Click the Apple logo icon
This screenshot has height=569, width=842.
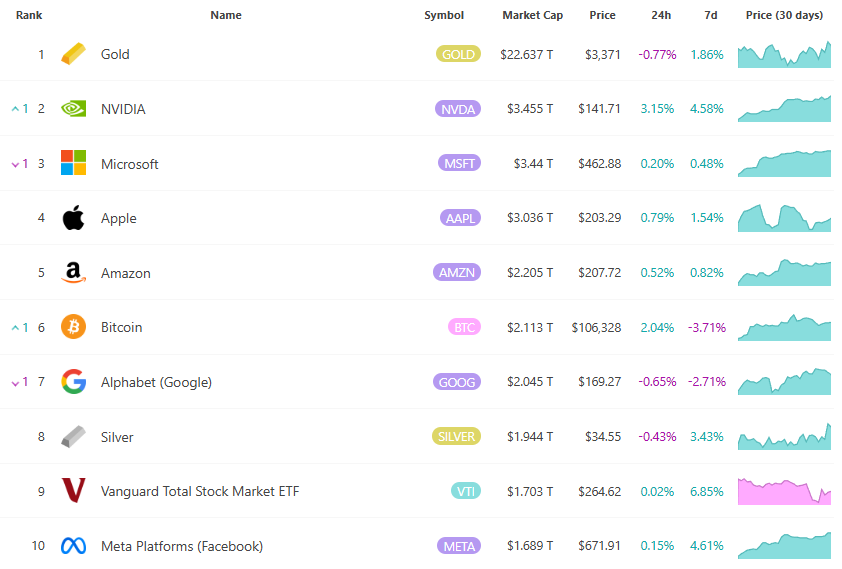(x=74, y=218)
